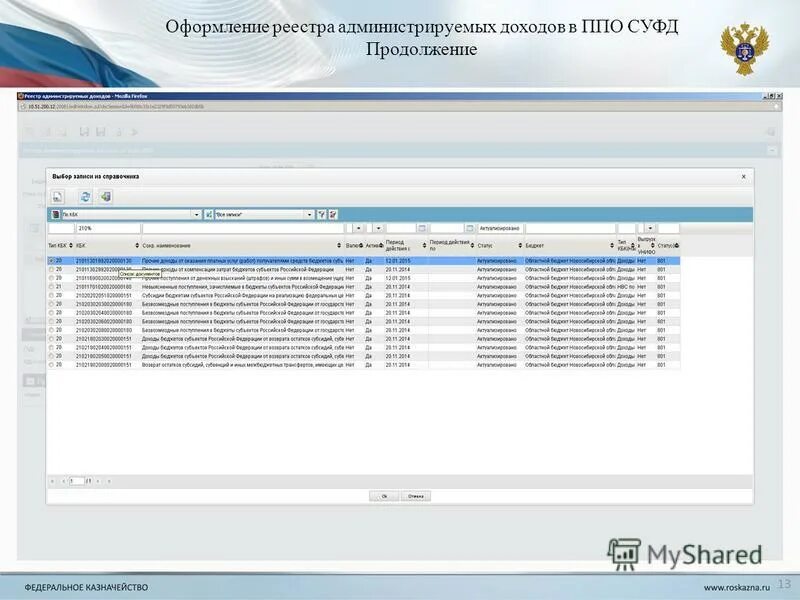Go to last page in pager
This screenshot has height=600, width=800.
pyautogui.click(x=109, y=481)
